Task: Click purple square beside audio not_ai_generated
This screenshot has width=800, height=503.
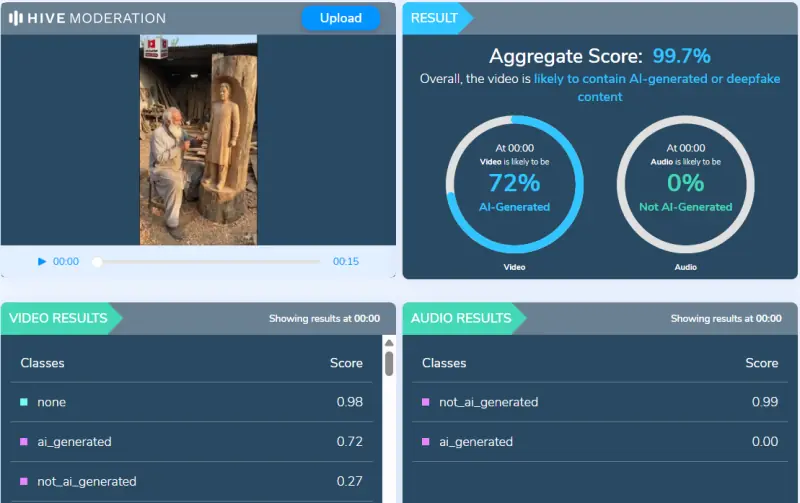Action: point(425,403)
